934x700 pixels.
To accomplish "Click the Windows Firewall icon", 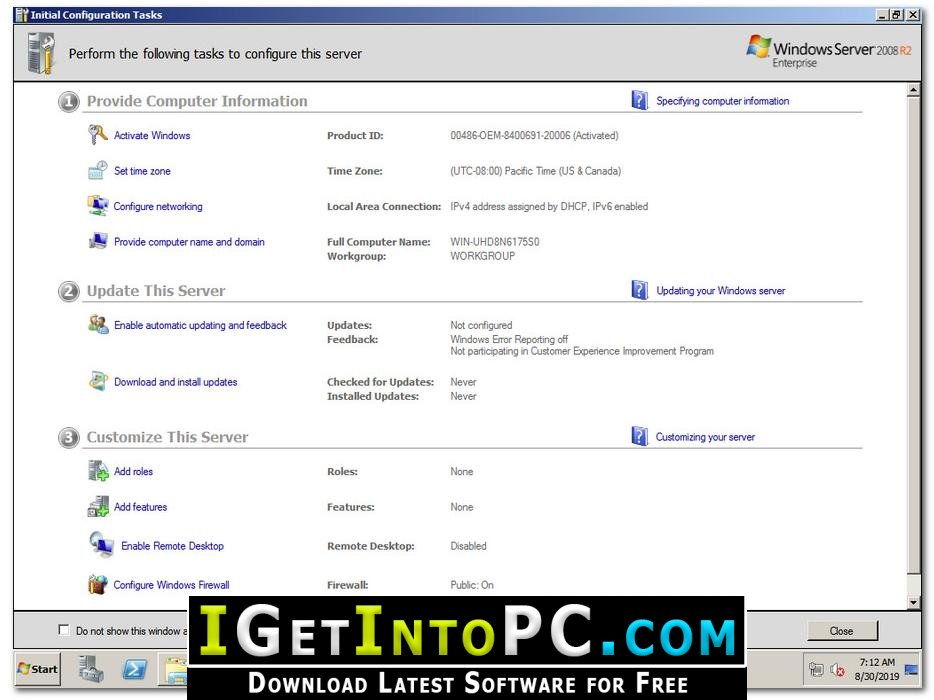I will click(97, 584).
